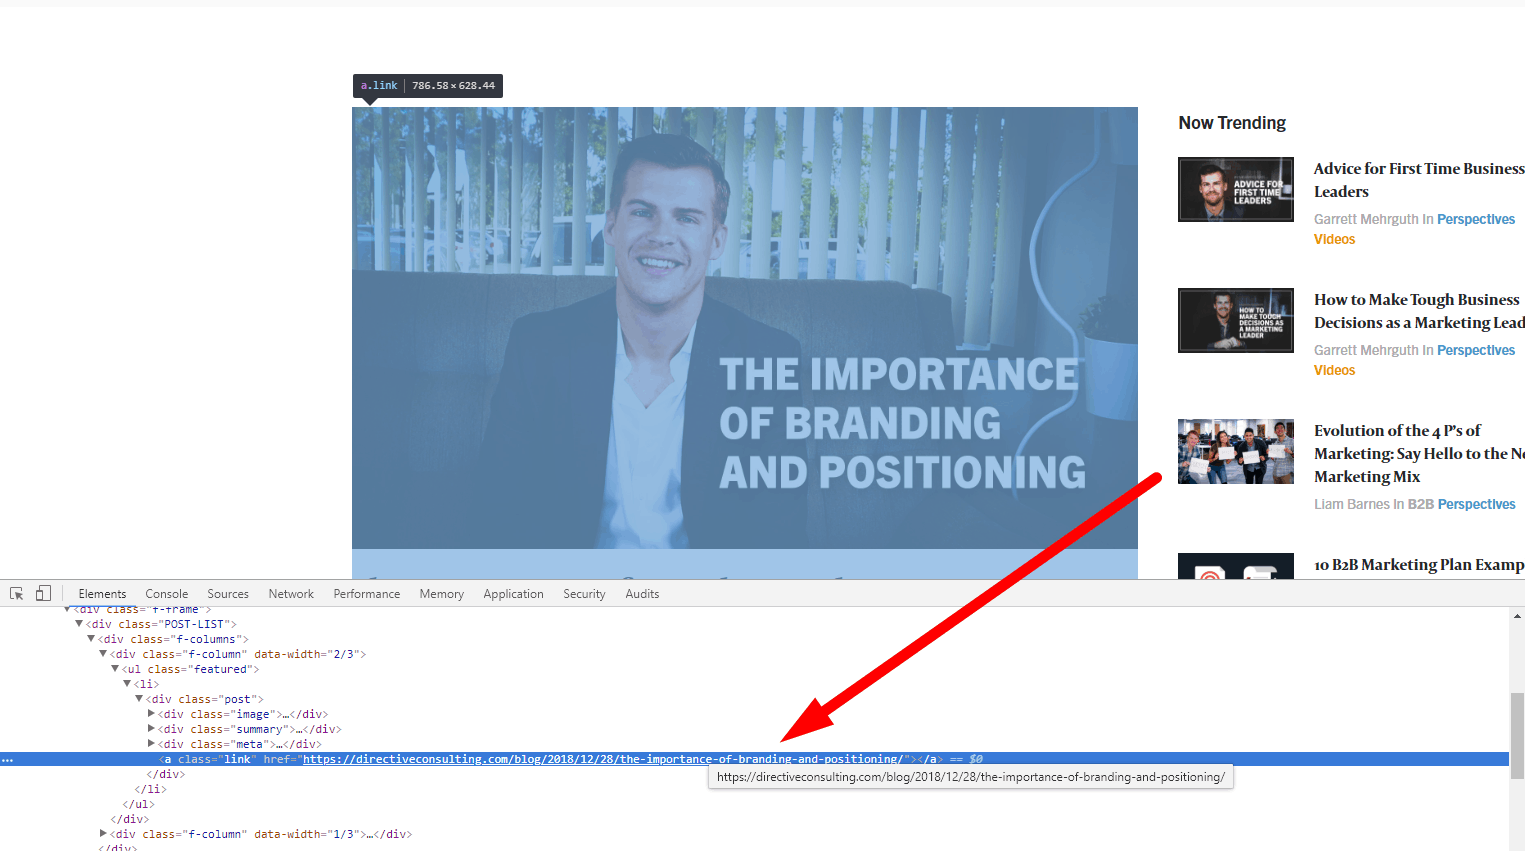Select the inspect element cursor icon

[15, 593]
